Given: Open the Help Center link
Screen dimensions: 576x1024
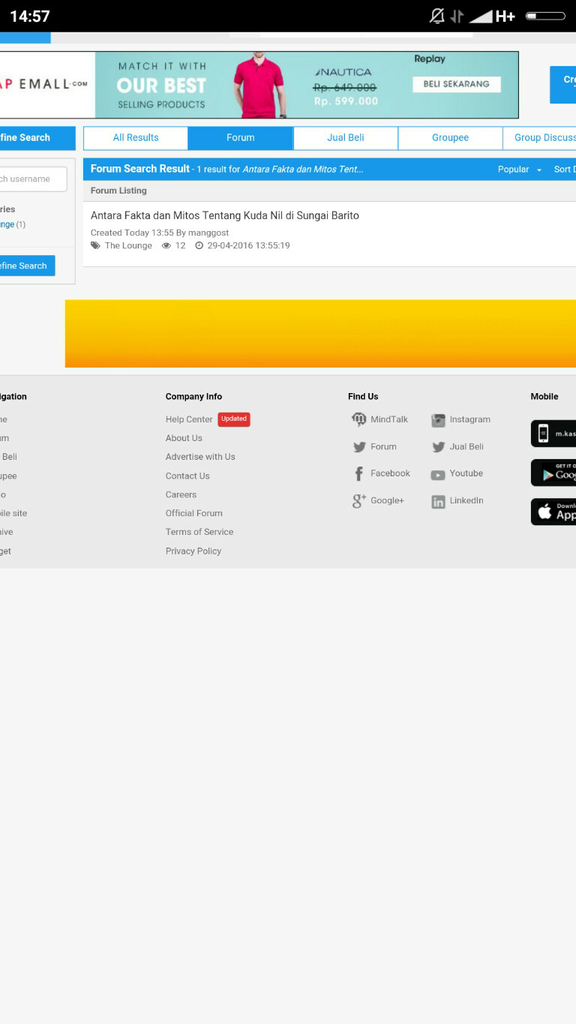Looking at the screenshot, I should click(189, 419).
